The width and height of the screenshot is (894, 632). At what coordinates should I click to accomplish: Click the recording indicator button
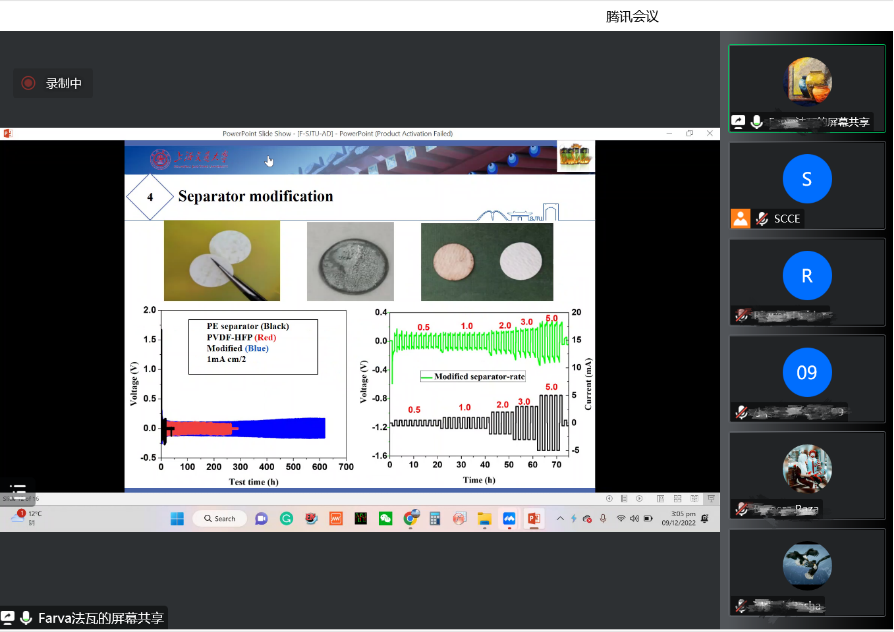click(x=53, y=84)
